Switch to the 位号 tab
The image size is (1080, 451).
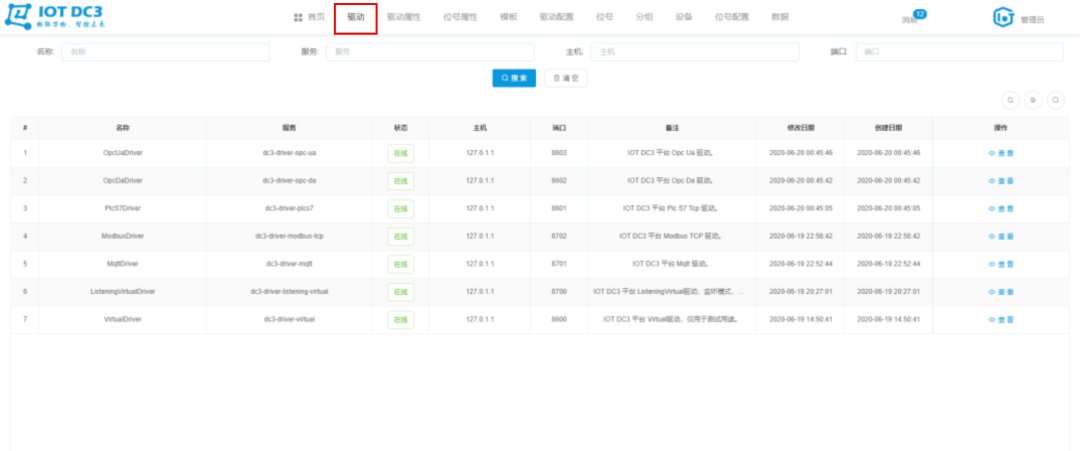(x=604, y=17)
